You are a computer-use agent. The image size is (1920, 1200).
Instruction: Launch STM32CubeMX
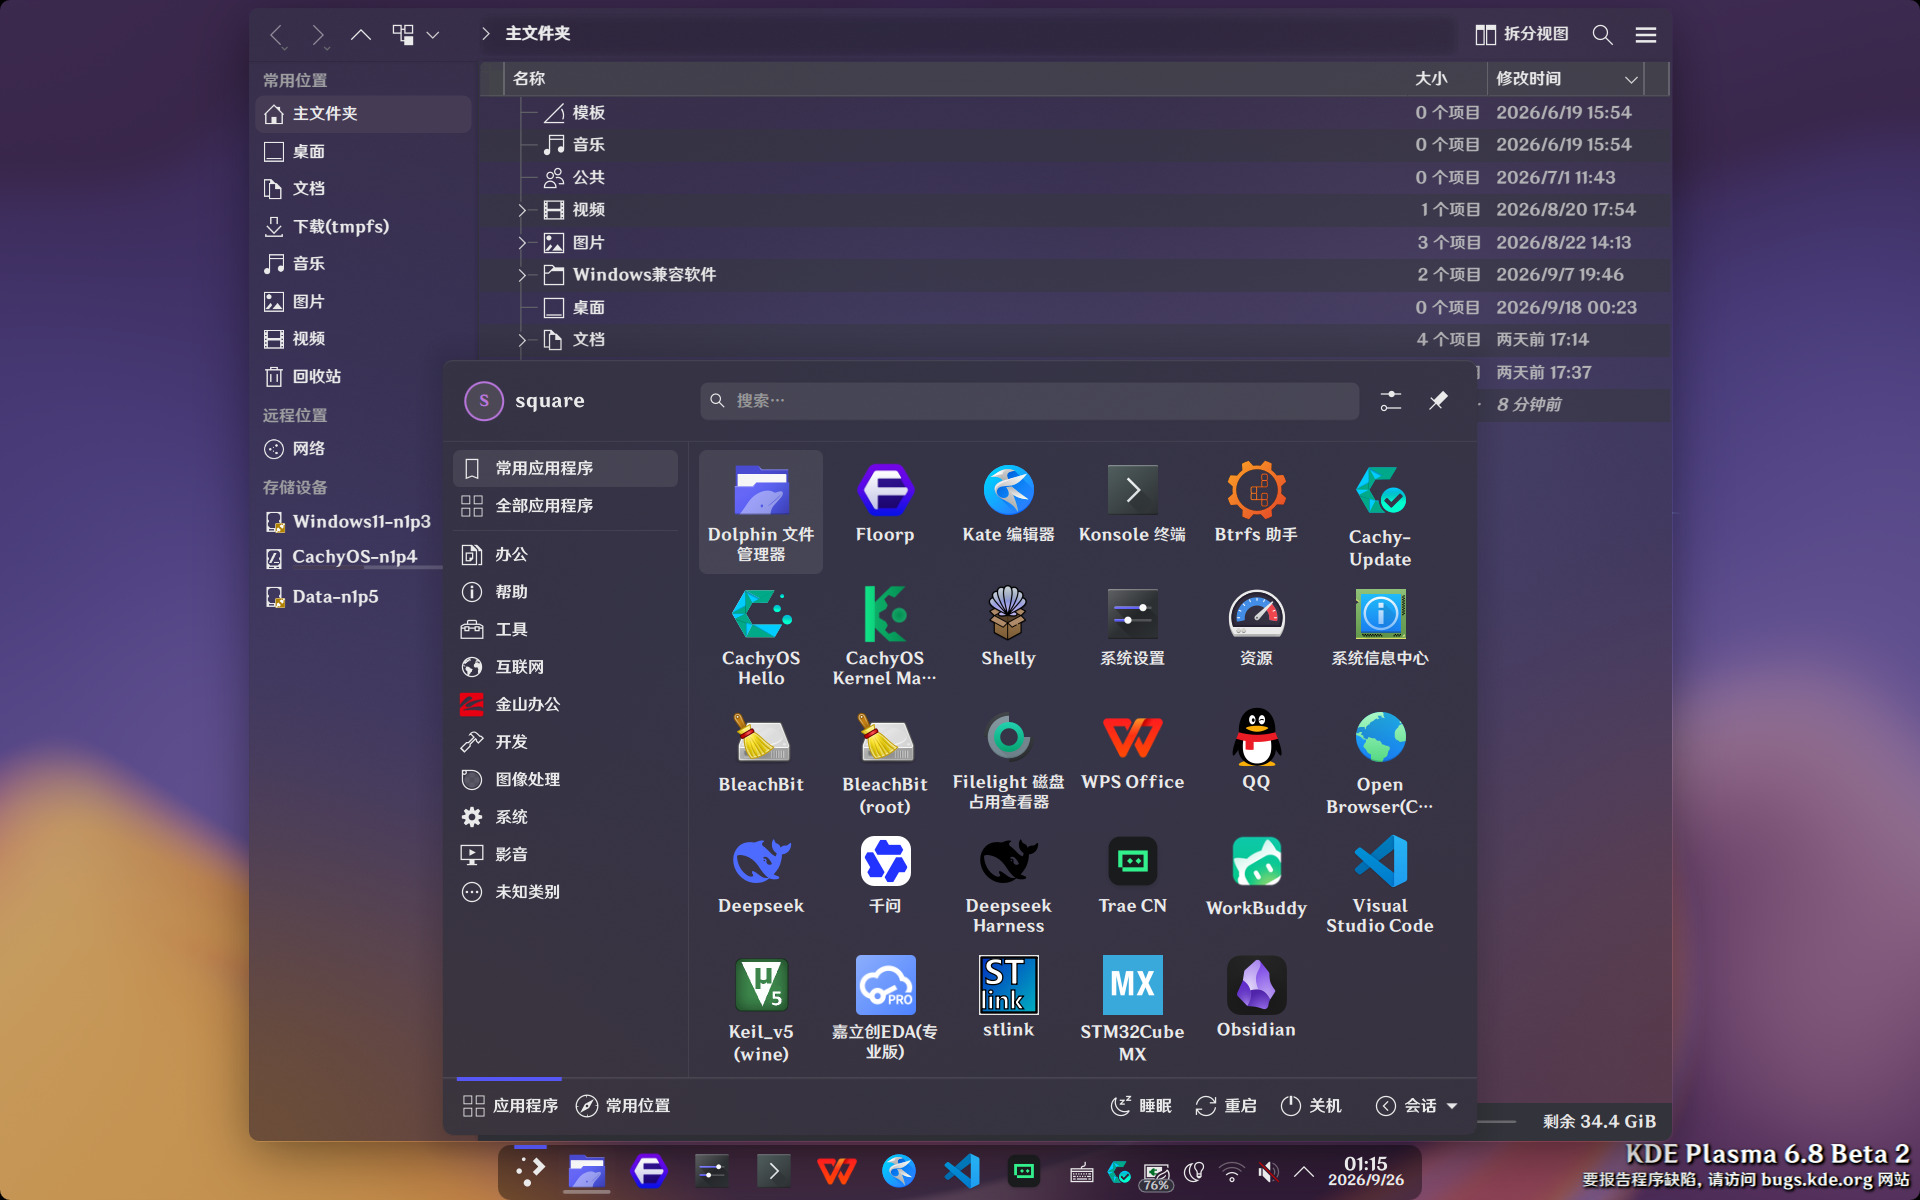tap(1132, 1008)
